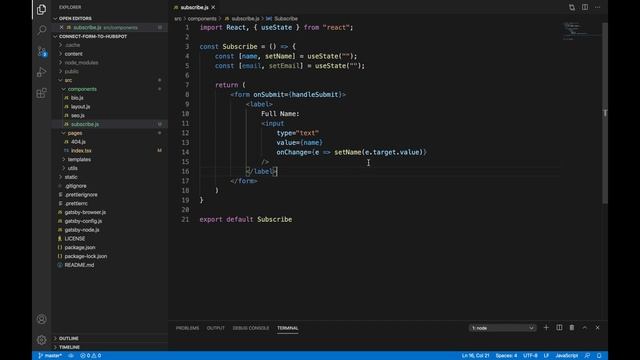Click the 'Ln 16, Col 21' cursor position
The height and width of the screenshot is (360, 640).
click(475, 356)
